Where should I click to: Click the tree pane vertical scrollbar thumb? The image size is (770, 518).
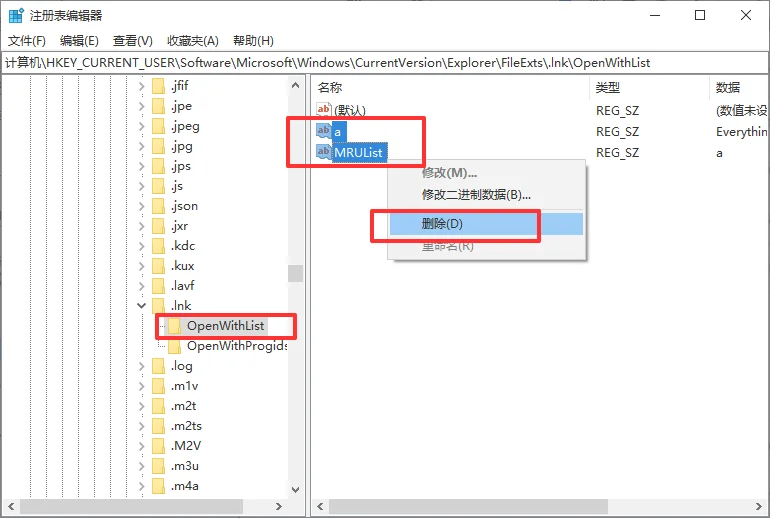pyautogui.click(x=295, y=273)
